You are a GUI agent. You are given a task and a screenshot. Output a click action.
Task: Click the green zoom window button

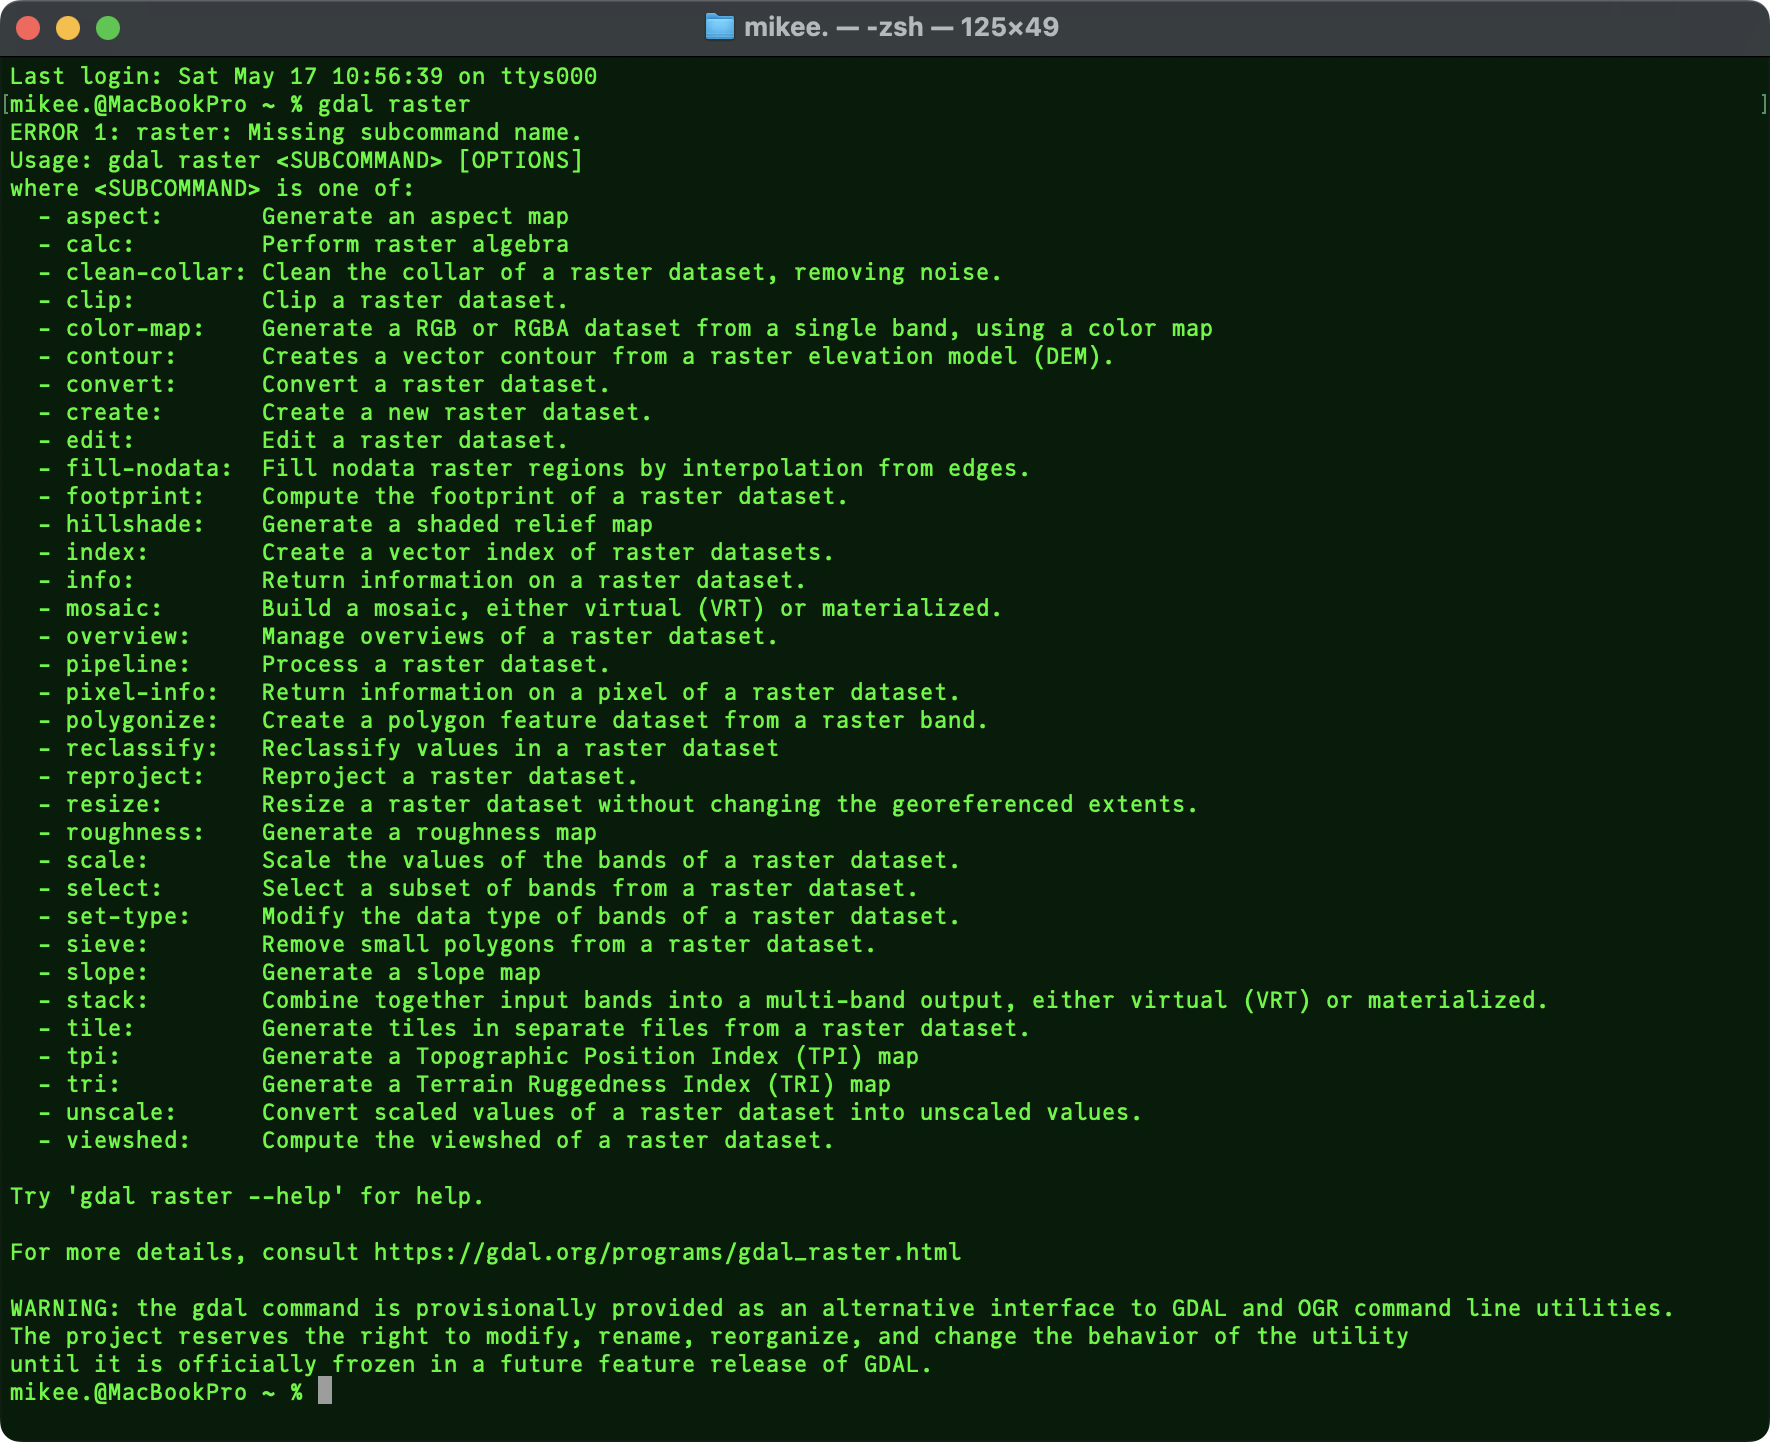[x=108, y=28]
